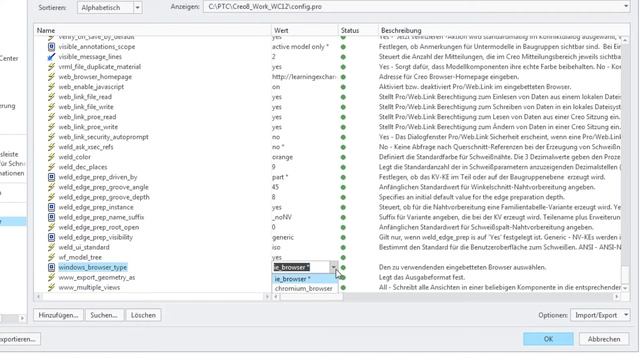This screenshot has width=640, height=360.
Task: Click the lightning icon beside vrml_file_duplicate_material
Action: [51, 67]
